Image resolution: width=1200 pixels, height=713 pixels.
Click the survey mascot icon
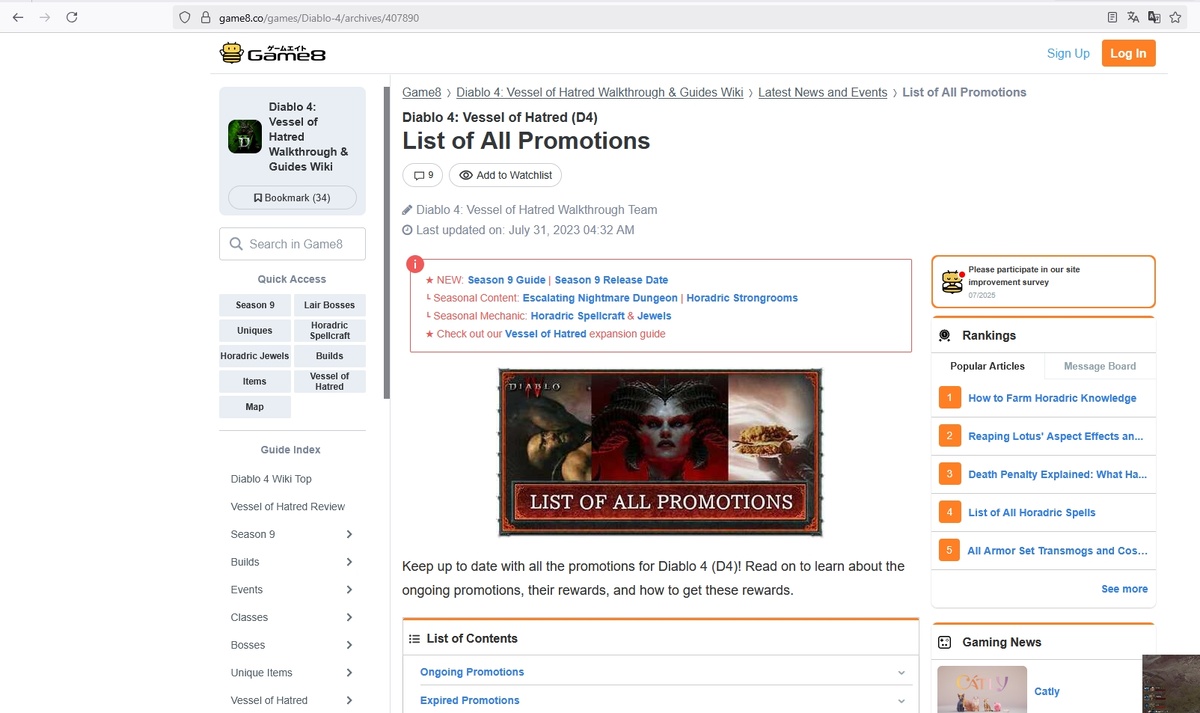(x=951, y=282)
